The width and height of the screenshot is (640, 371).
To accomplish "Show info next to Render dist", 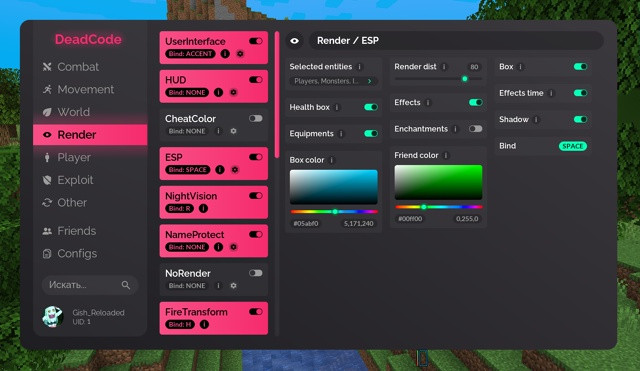I will (x=444, y=67).
